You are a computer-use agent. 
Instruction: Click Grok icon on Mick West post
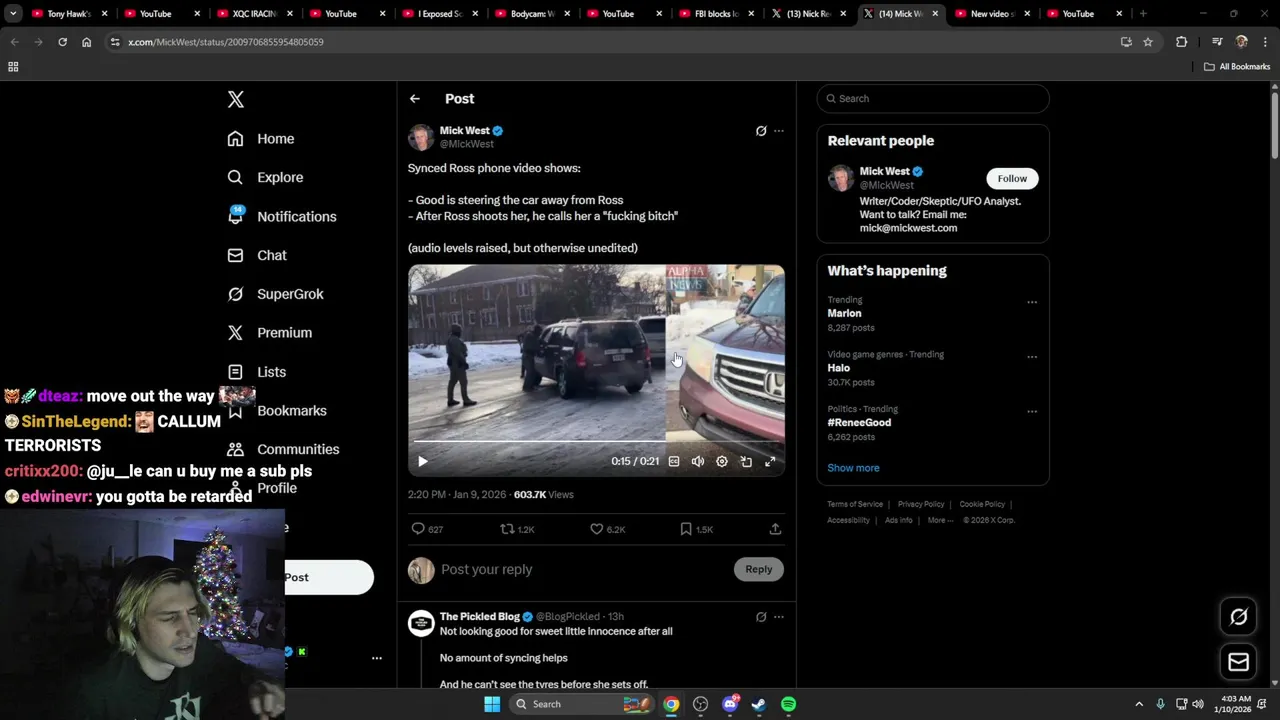(x=761, y=131)
